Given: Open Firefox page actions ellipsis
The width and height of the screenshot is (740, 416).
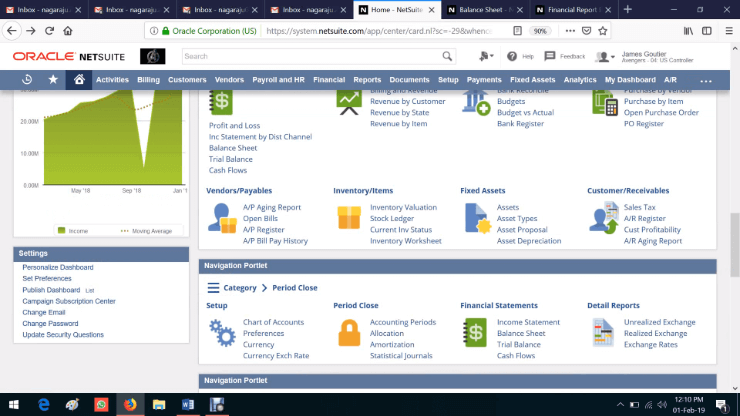Looking at the screenshot, I should [570, 31].
